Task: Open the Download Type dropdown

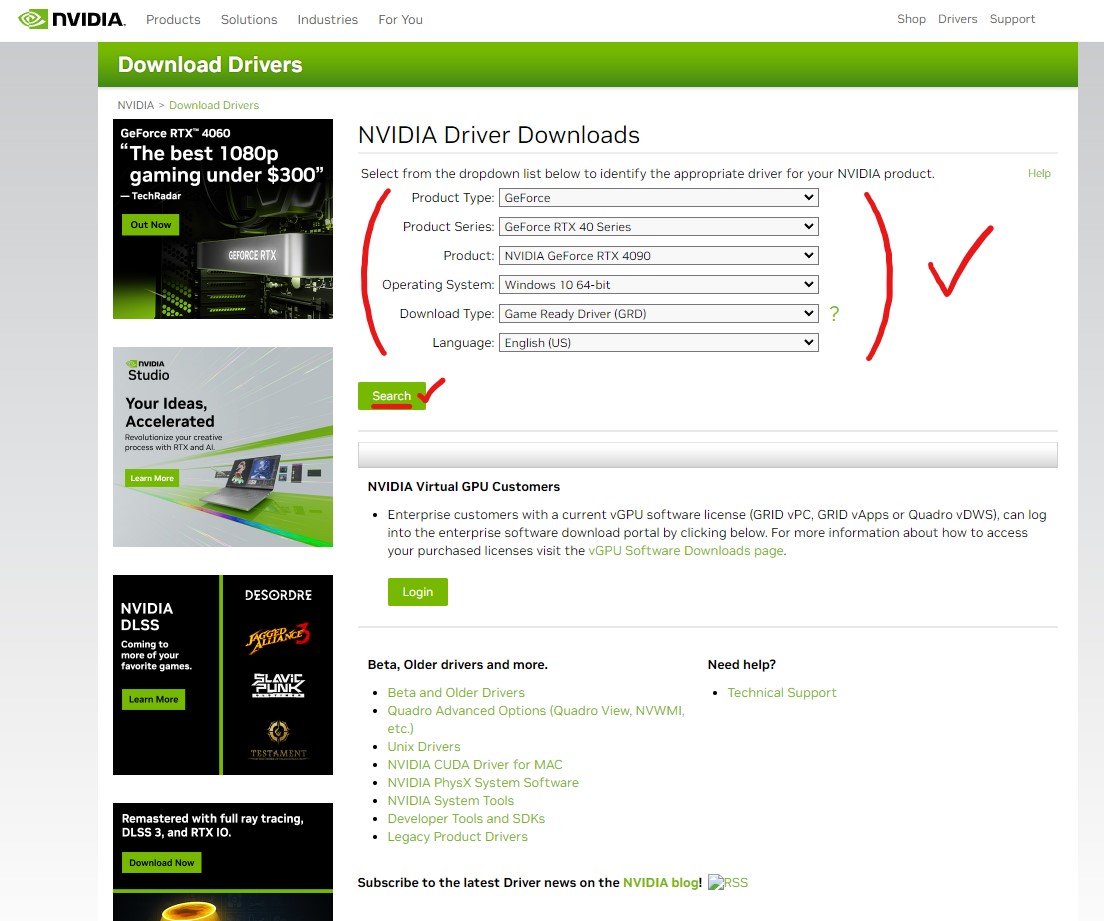Action: coord(658,313)
